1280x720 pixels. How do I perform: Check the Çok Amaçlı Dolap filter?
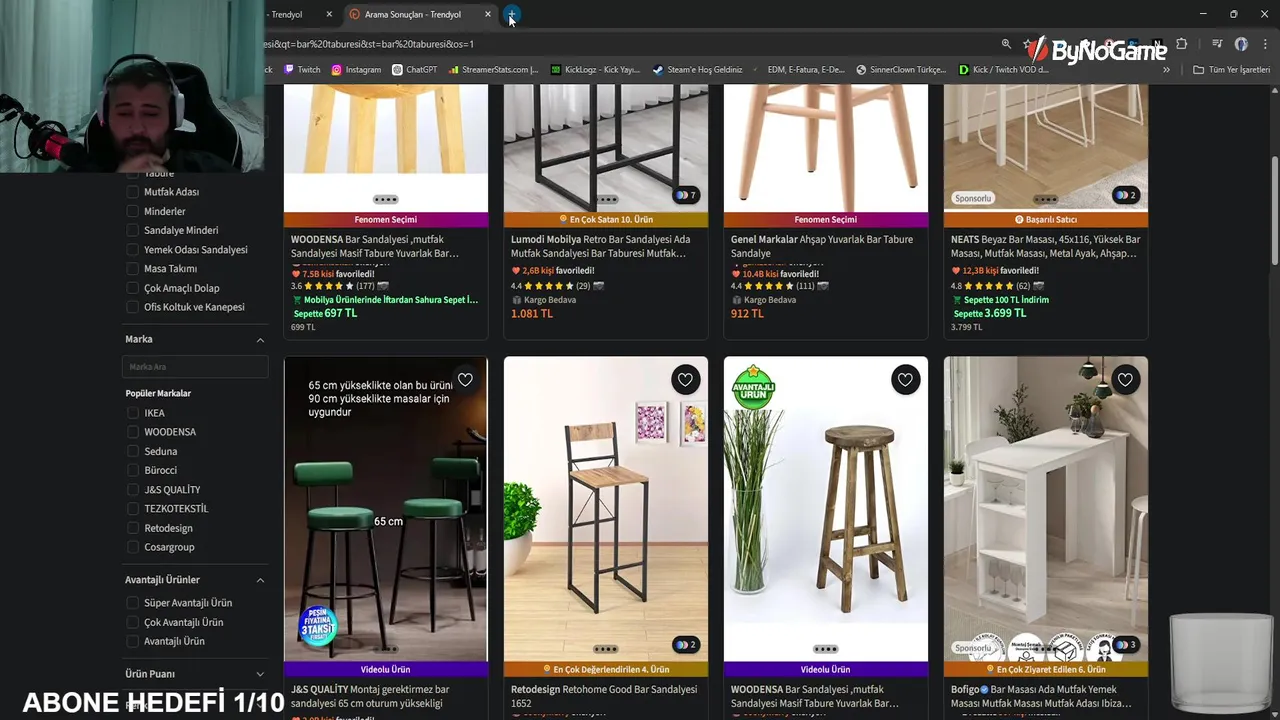132,288
